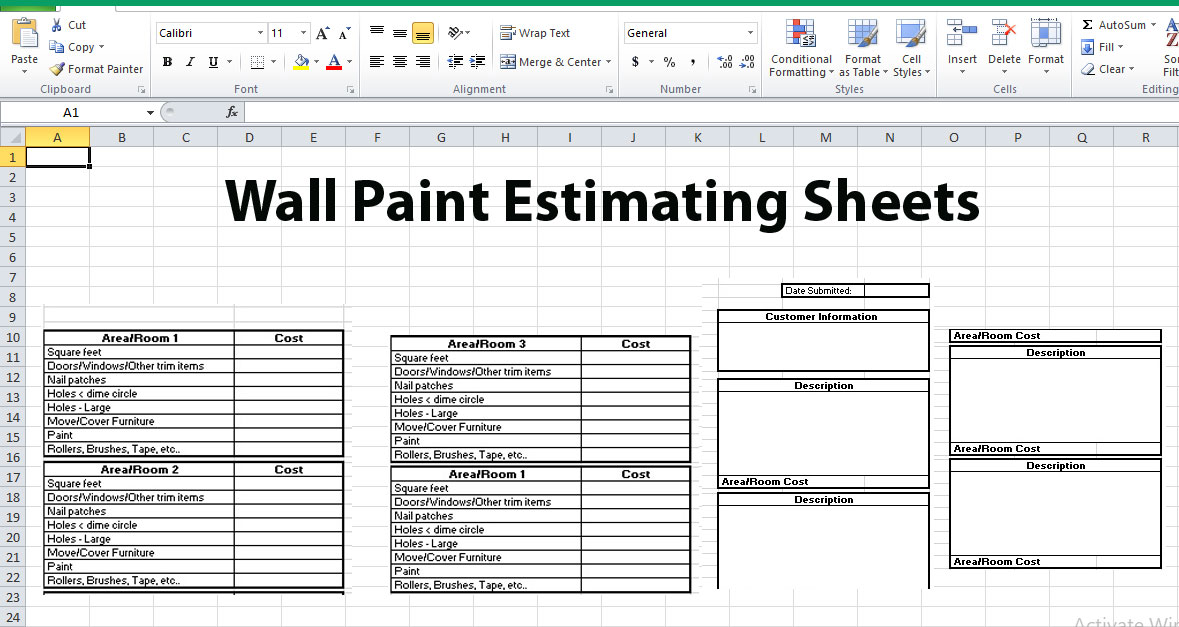
Task: Toggle underline formatting
Action: (x=211, y=61)
